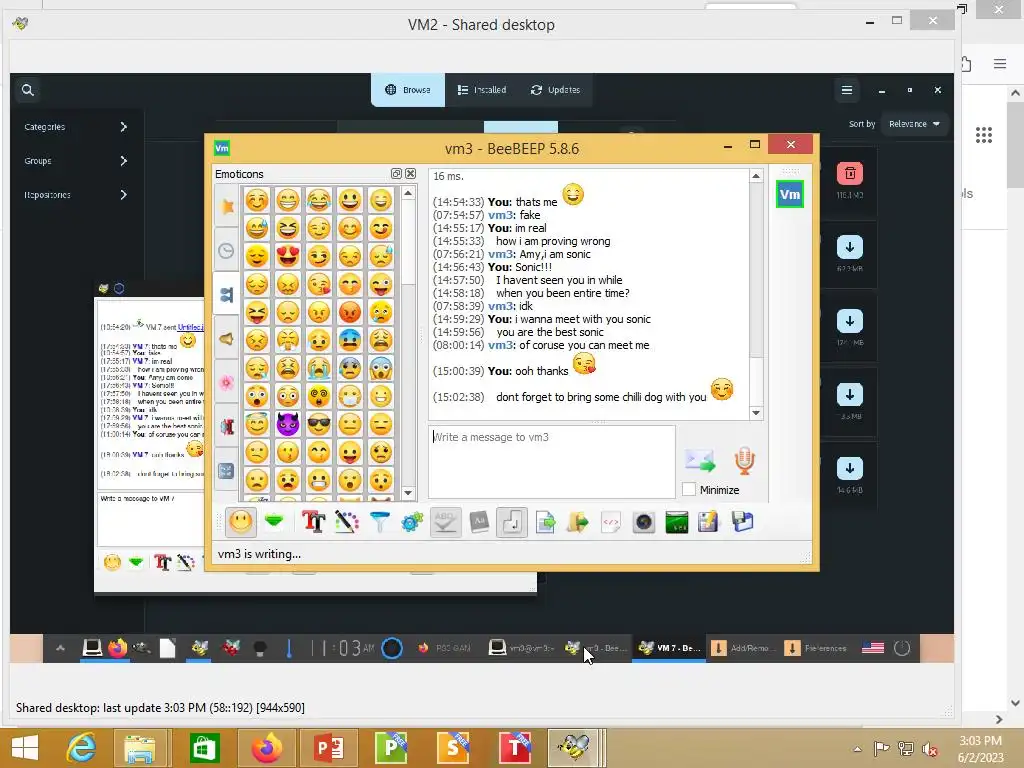The width and height of the screenshot is (1024, 768).
Task: Insert the purple devil emoji
Action: (x=288, y=424)
